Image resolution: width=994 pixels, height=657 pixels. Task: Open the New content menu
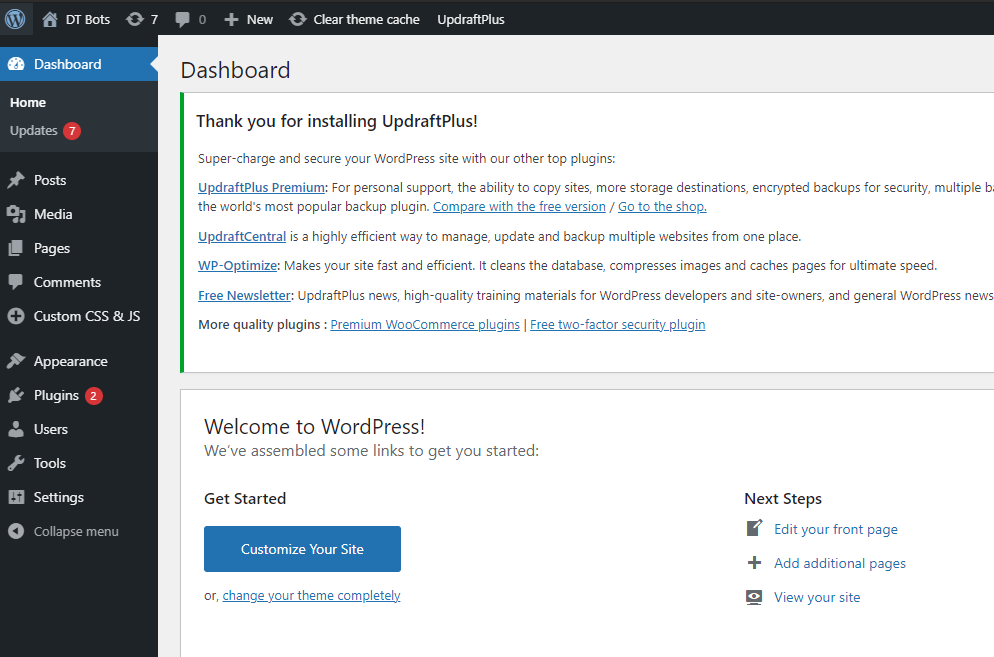click(248, 20)
